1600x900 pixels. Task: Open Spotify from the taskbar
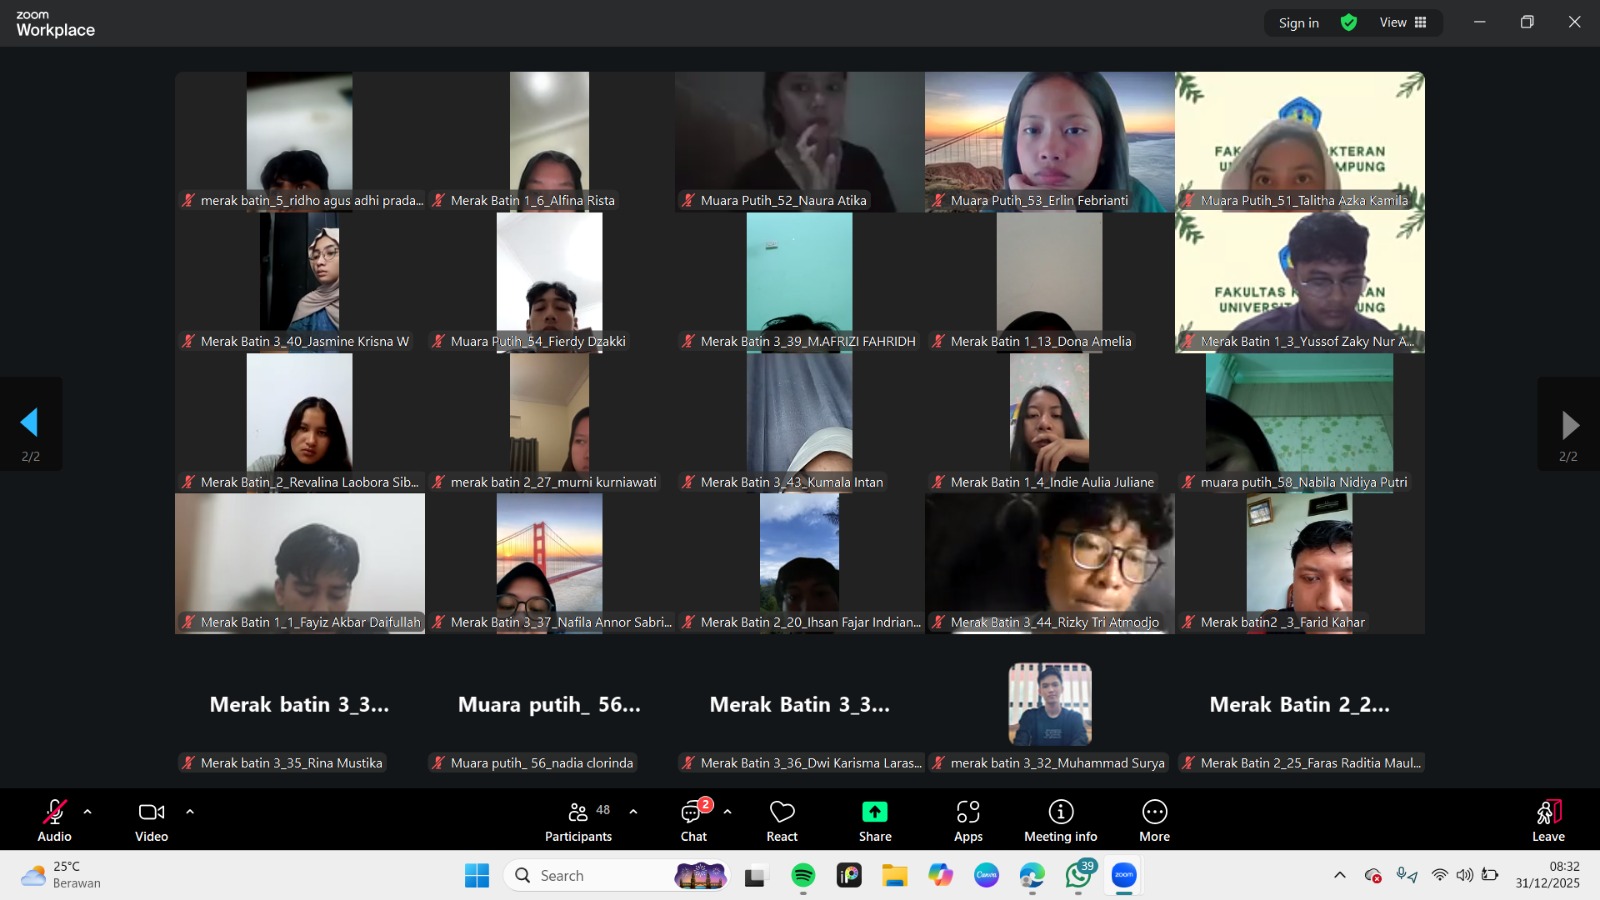click(803, 876)
